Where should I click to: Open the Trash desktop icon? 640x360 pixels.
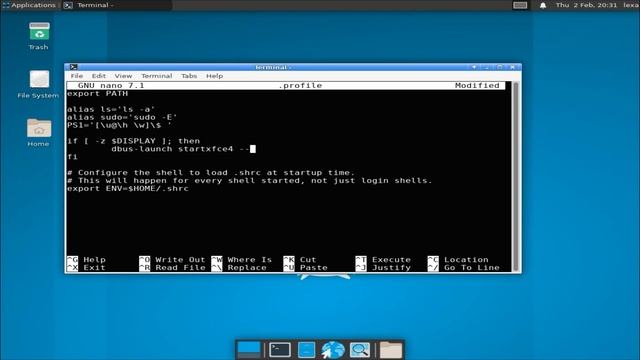tap(39, 36)
